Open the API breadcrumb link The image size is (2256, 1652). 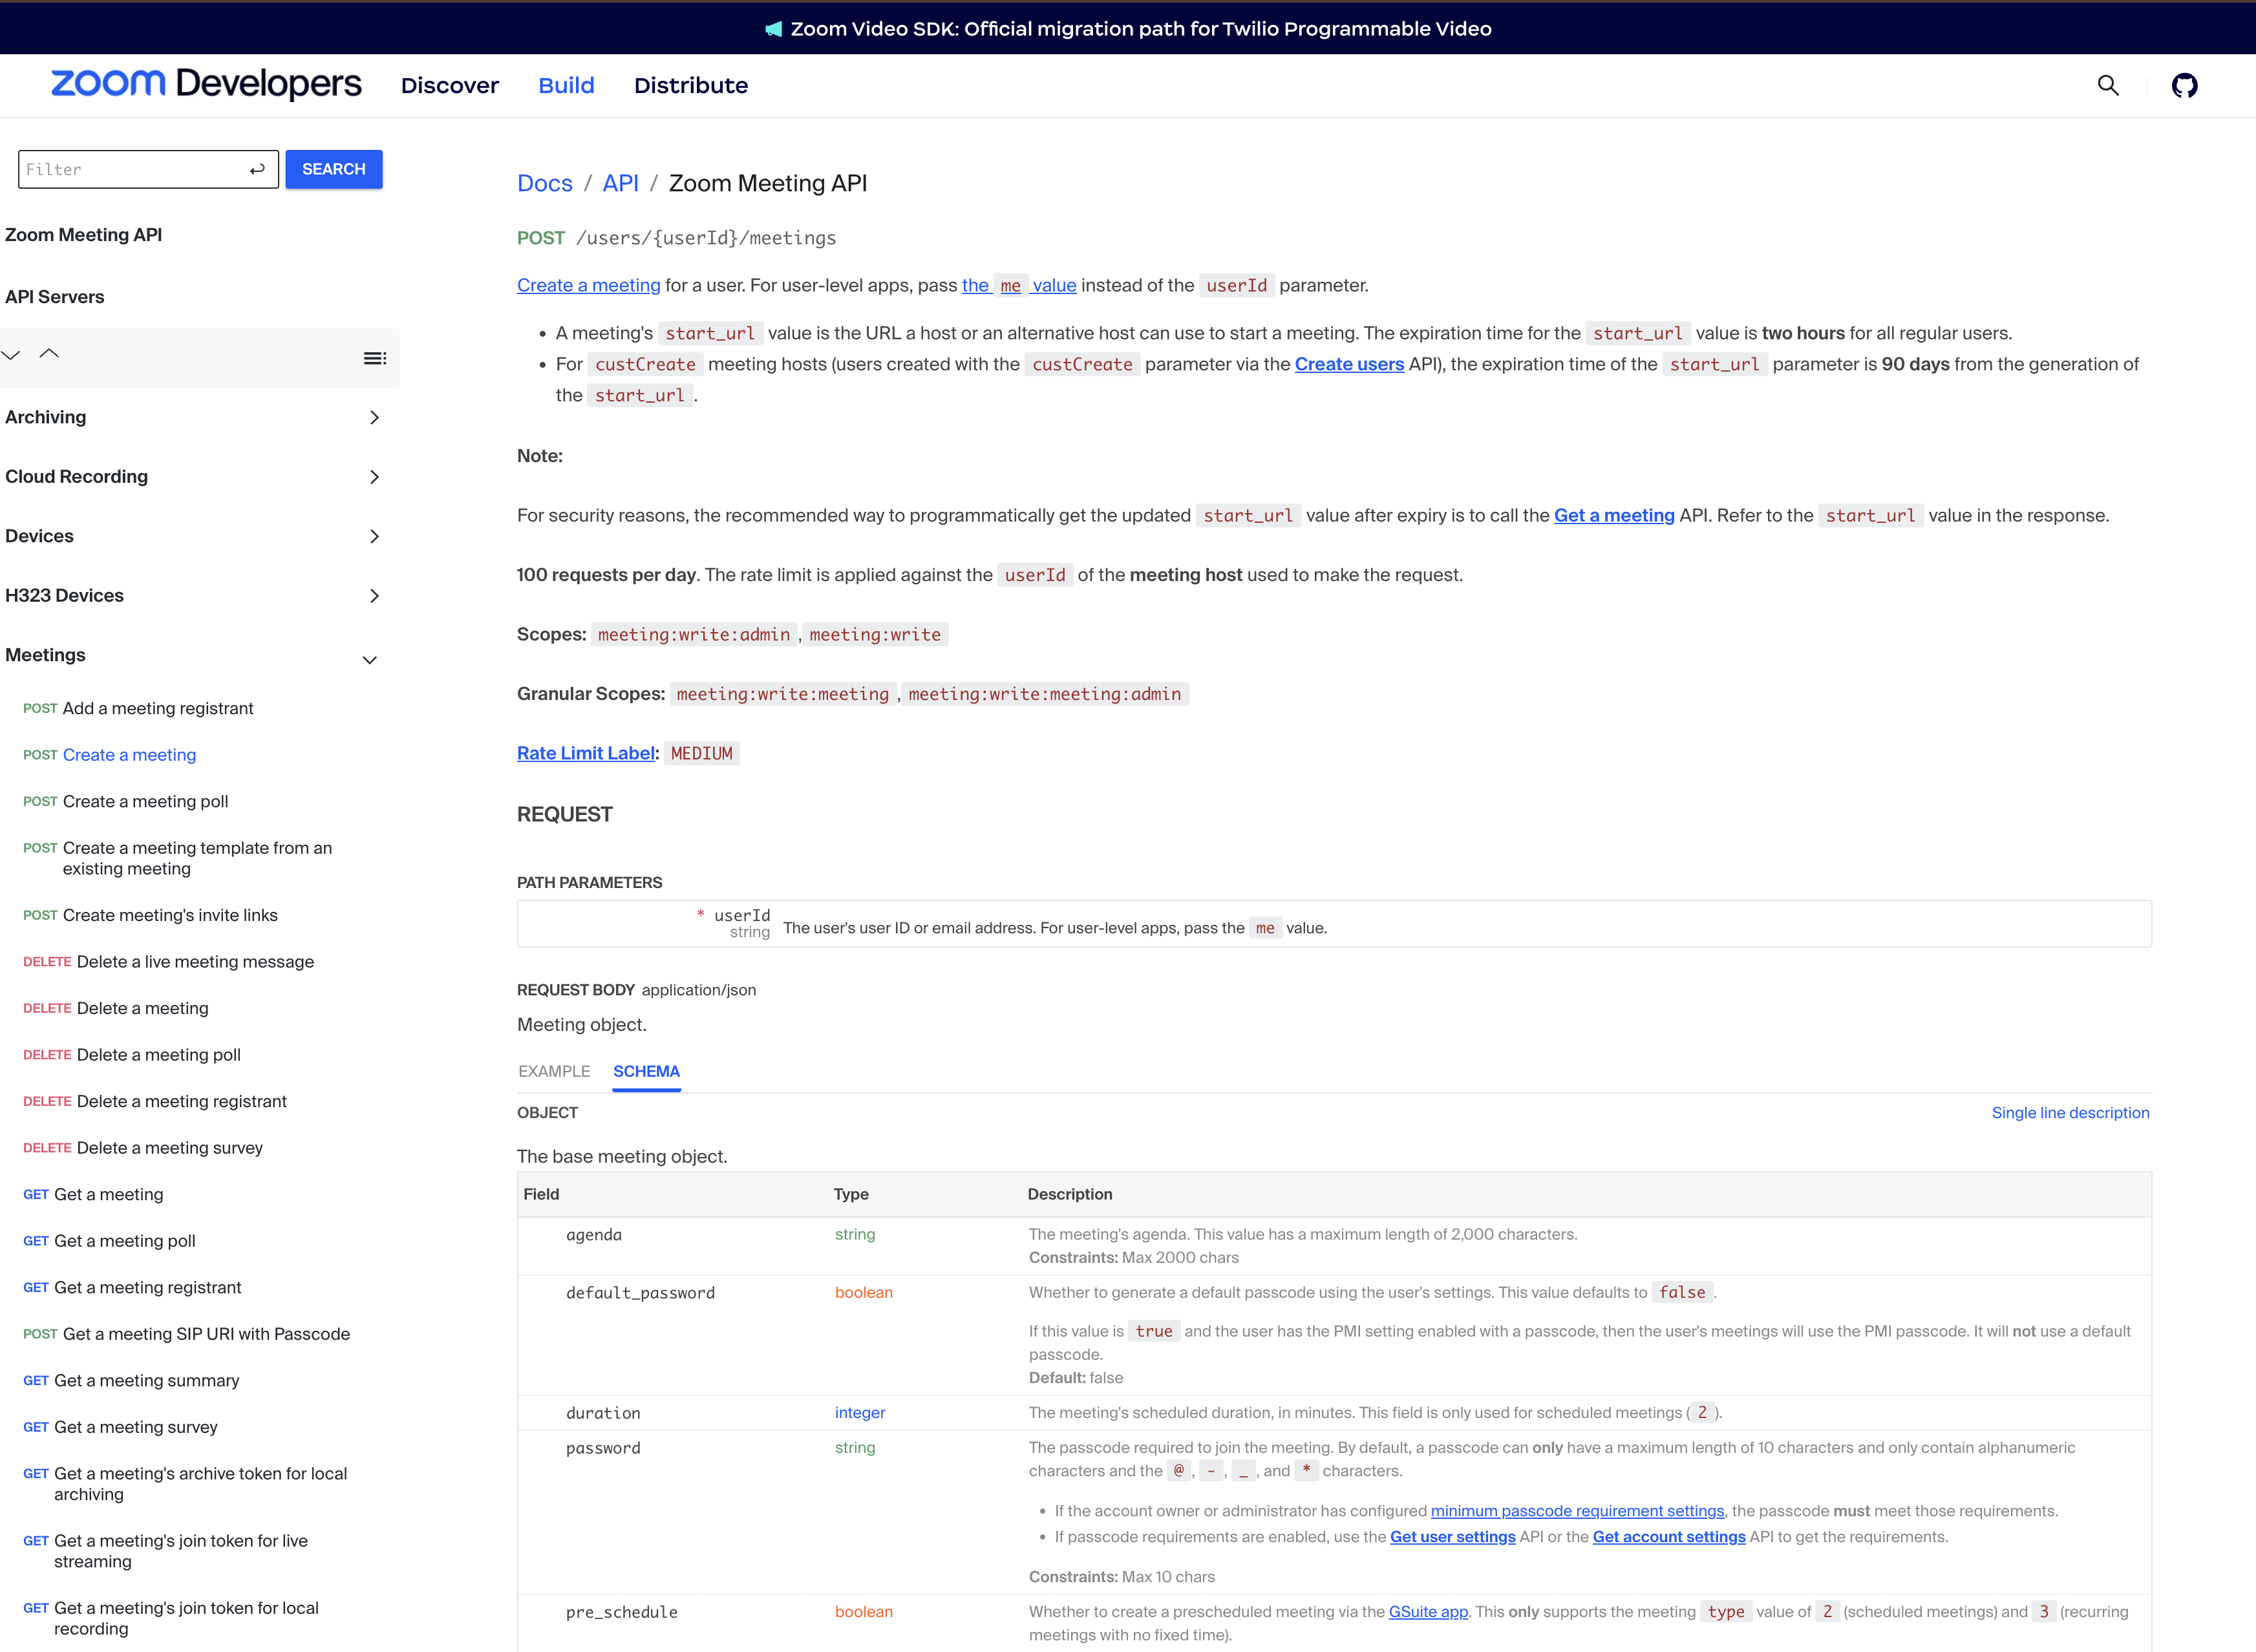pyautogui.click(x=620, y=183)
